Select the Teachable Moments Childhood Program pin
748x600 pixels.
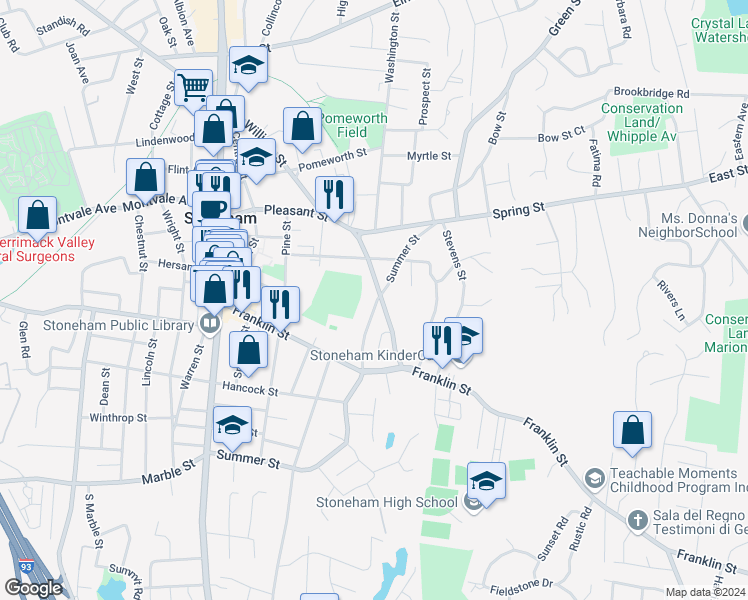[594, 479]
